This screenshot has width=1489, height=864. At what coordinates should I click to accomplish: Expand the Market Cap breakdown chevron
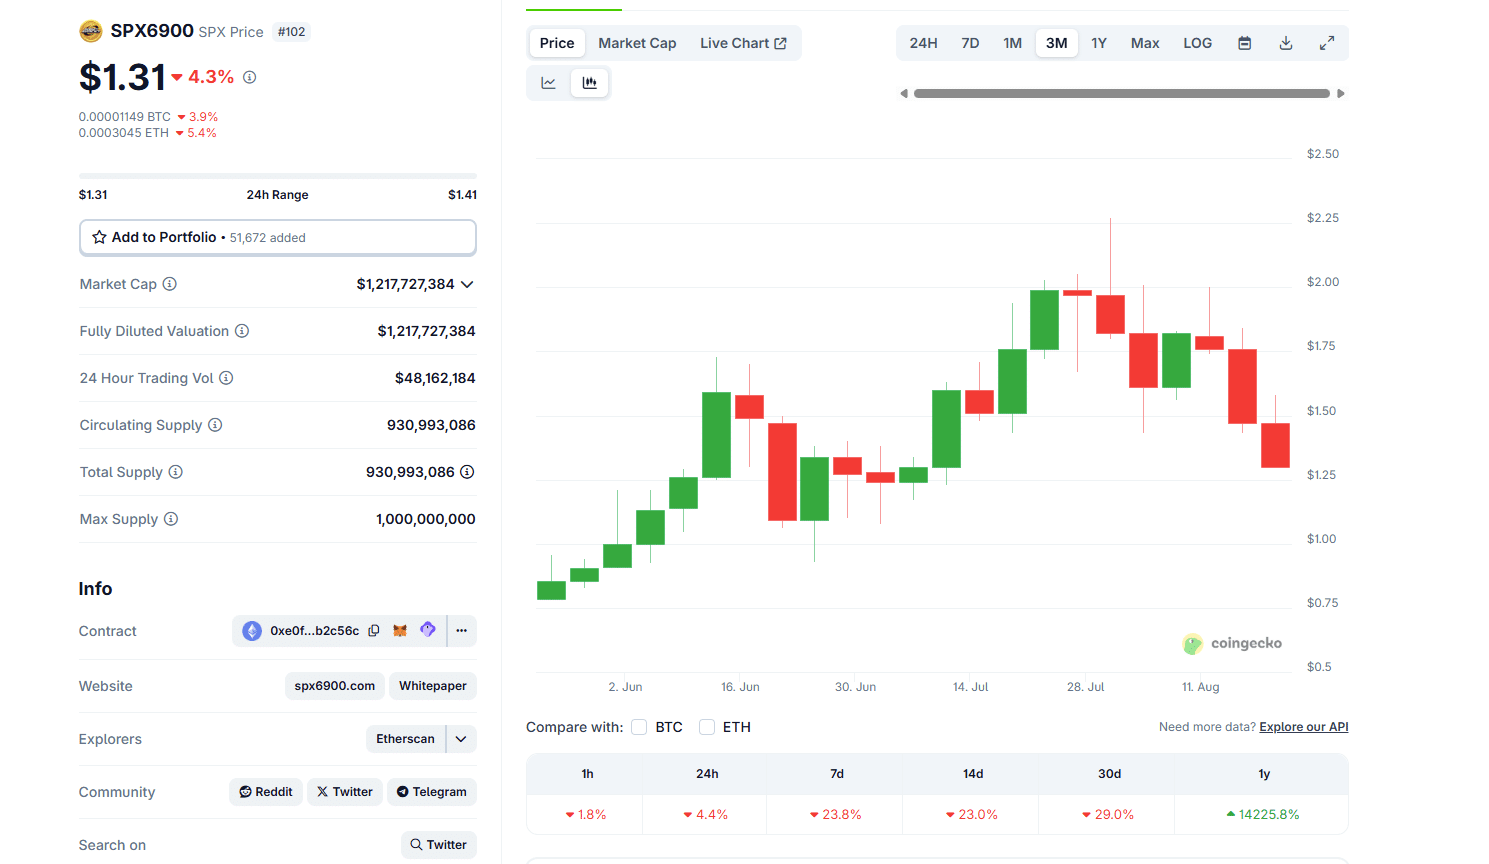(x=467, y=284)
